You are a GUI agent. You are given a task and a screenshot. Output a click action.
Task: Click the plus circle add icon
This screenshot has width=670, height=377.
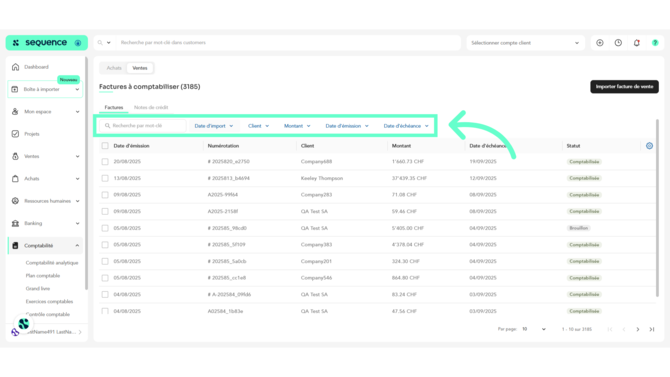600,43
